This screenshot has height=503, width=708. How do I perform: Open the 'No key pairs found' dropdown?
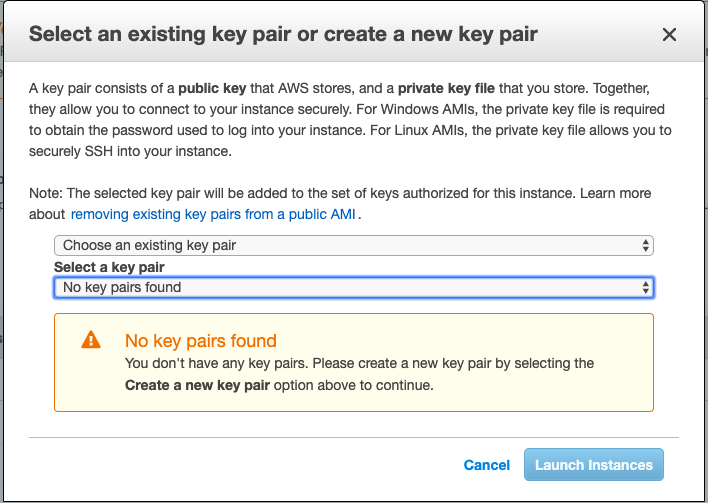pyautogui.click(x=354, y=287)
